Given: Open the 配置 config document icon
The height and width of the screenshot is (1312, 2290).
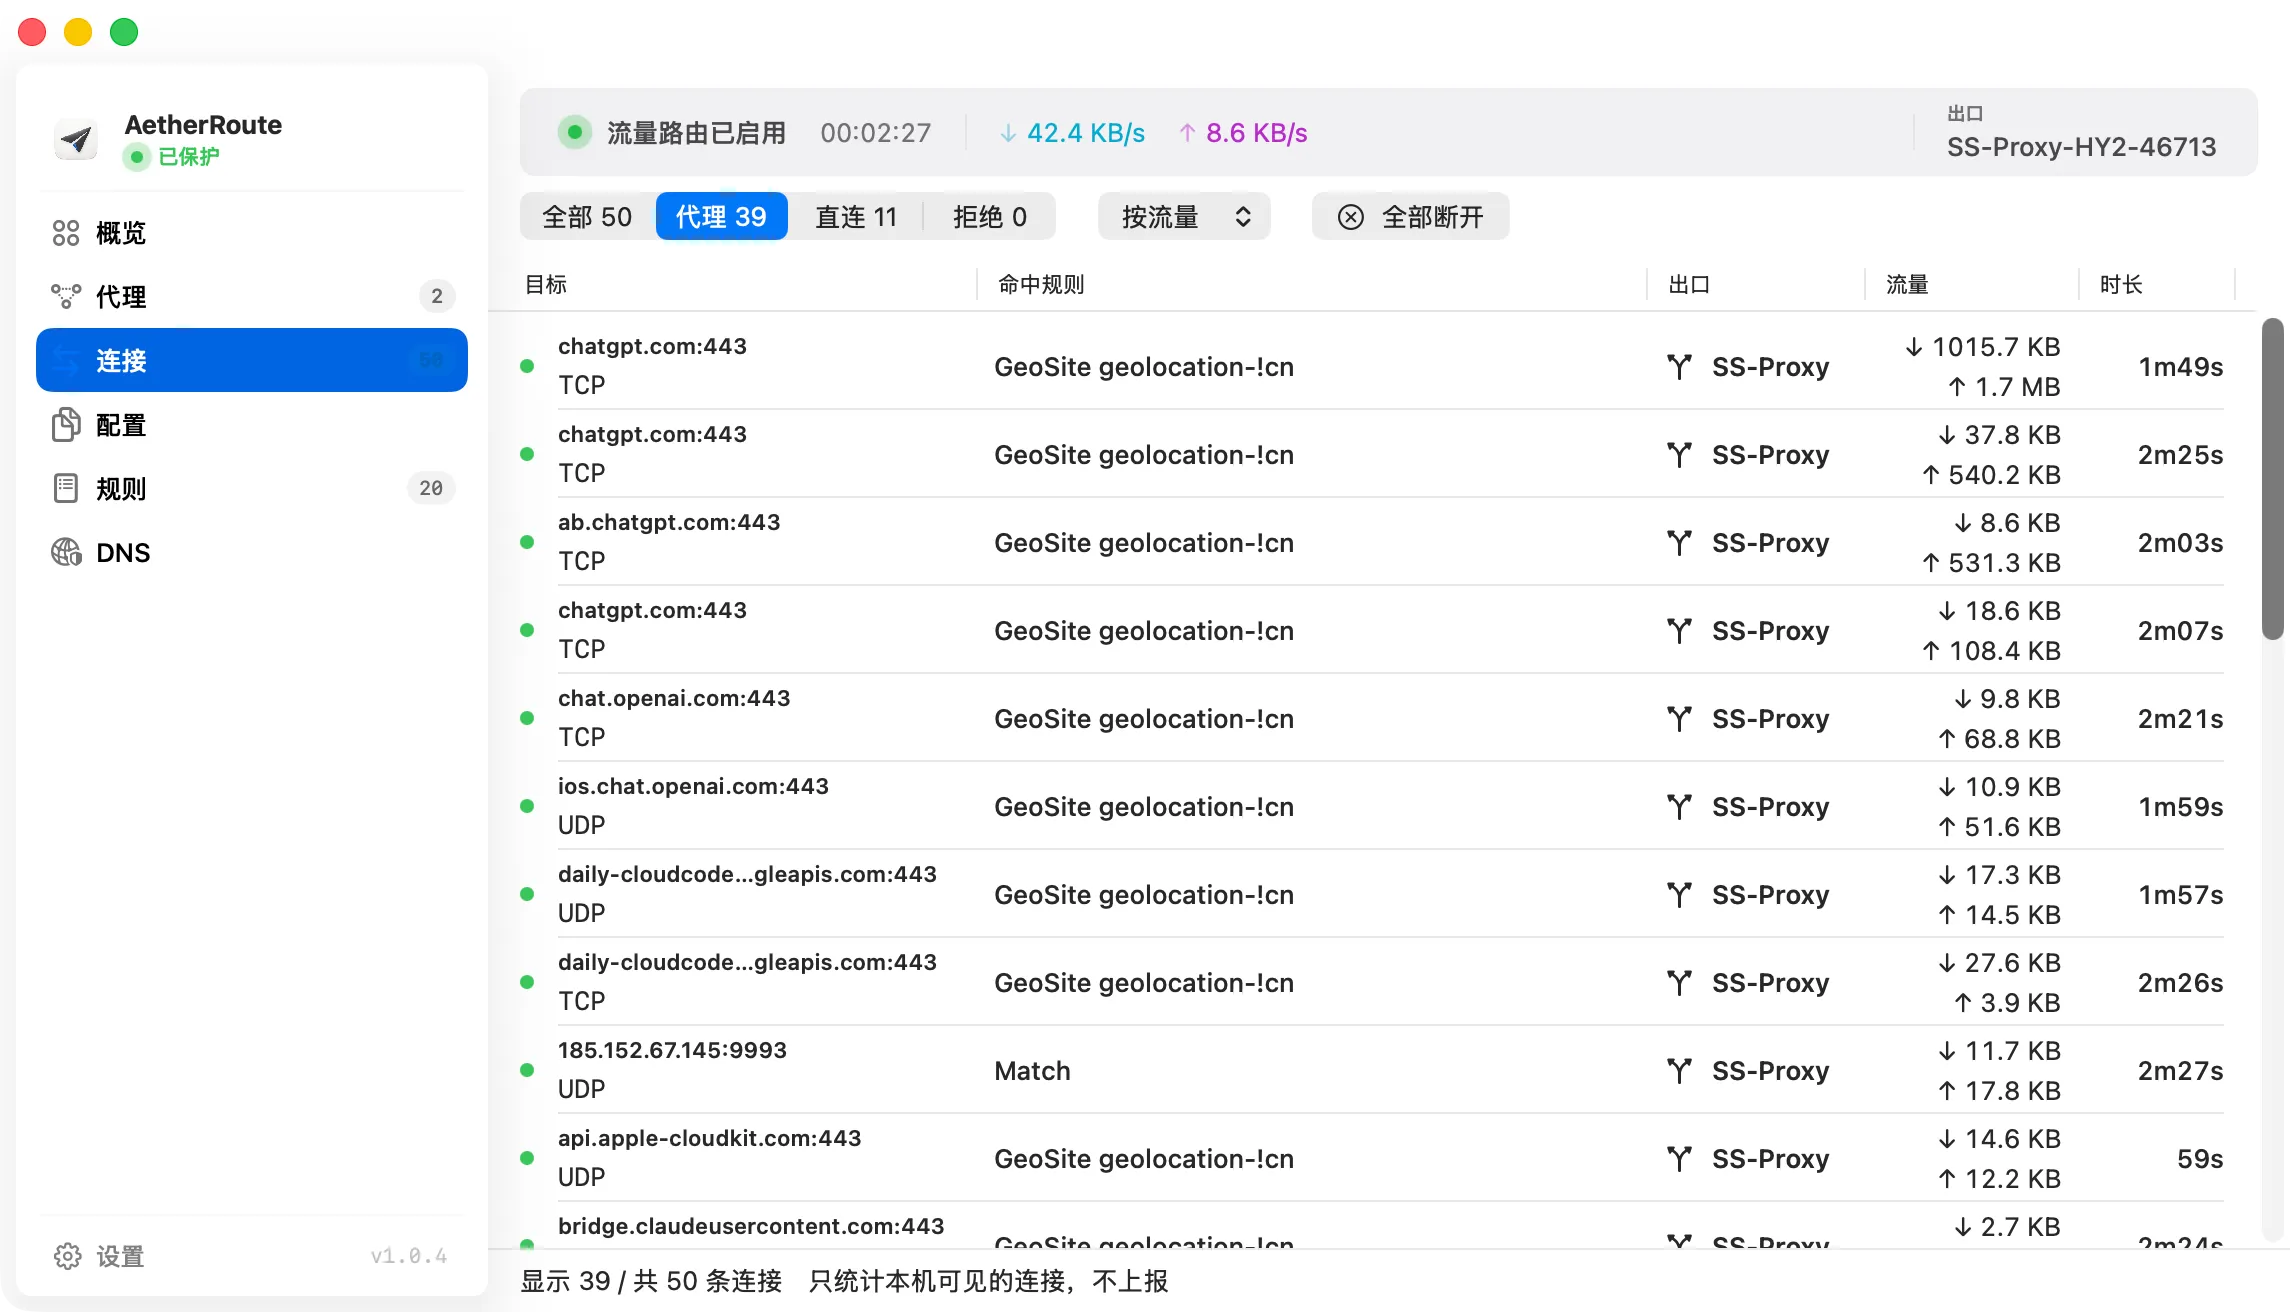Looking at the screenshot, I should (x=66, y=425).
